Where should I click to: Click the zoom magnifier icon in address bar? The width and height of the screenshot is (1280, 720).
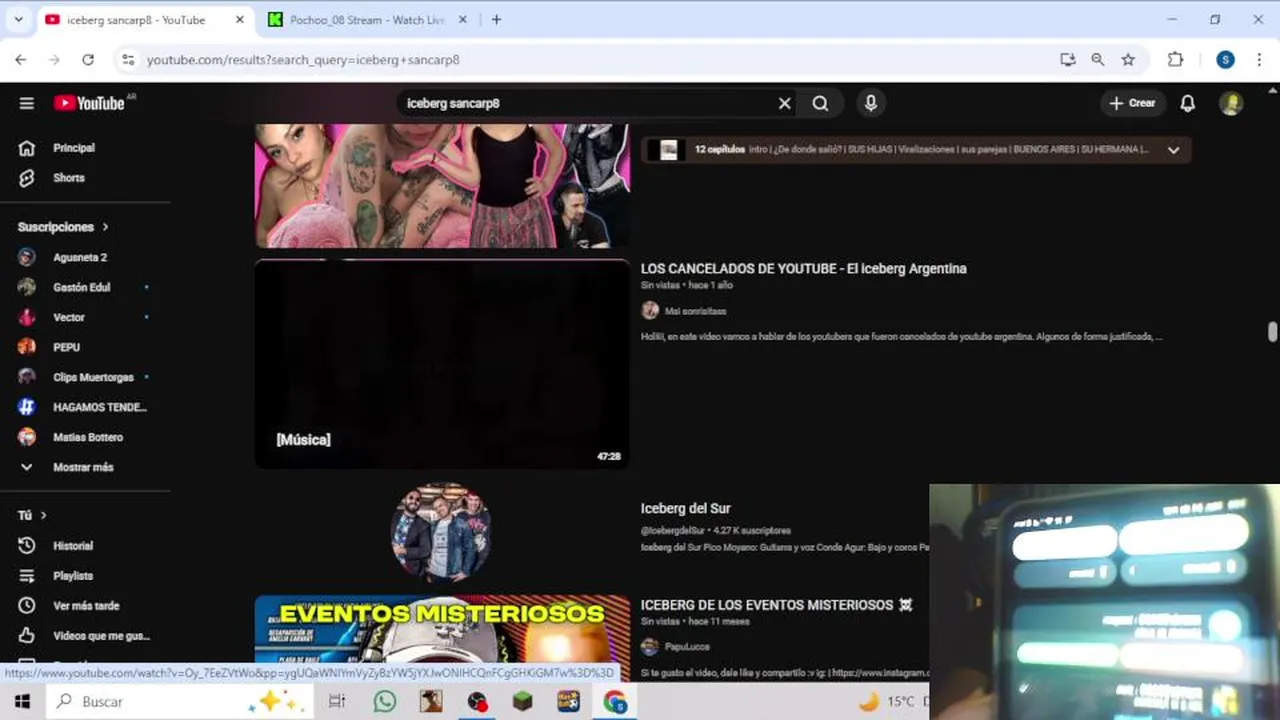pos(1098,60)
